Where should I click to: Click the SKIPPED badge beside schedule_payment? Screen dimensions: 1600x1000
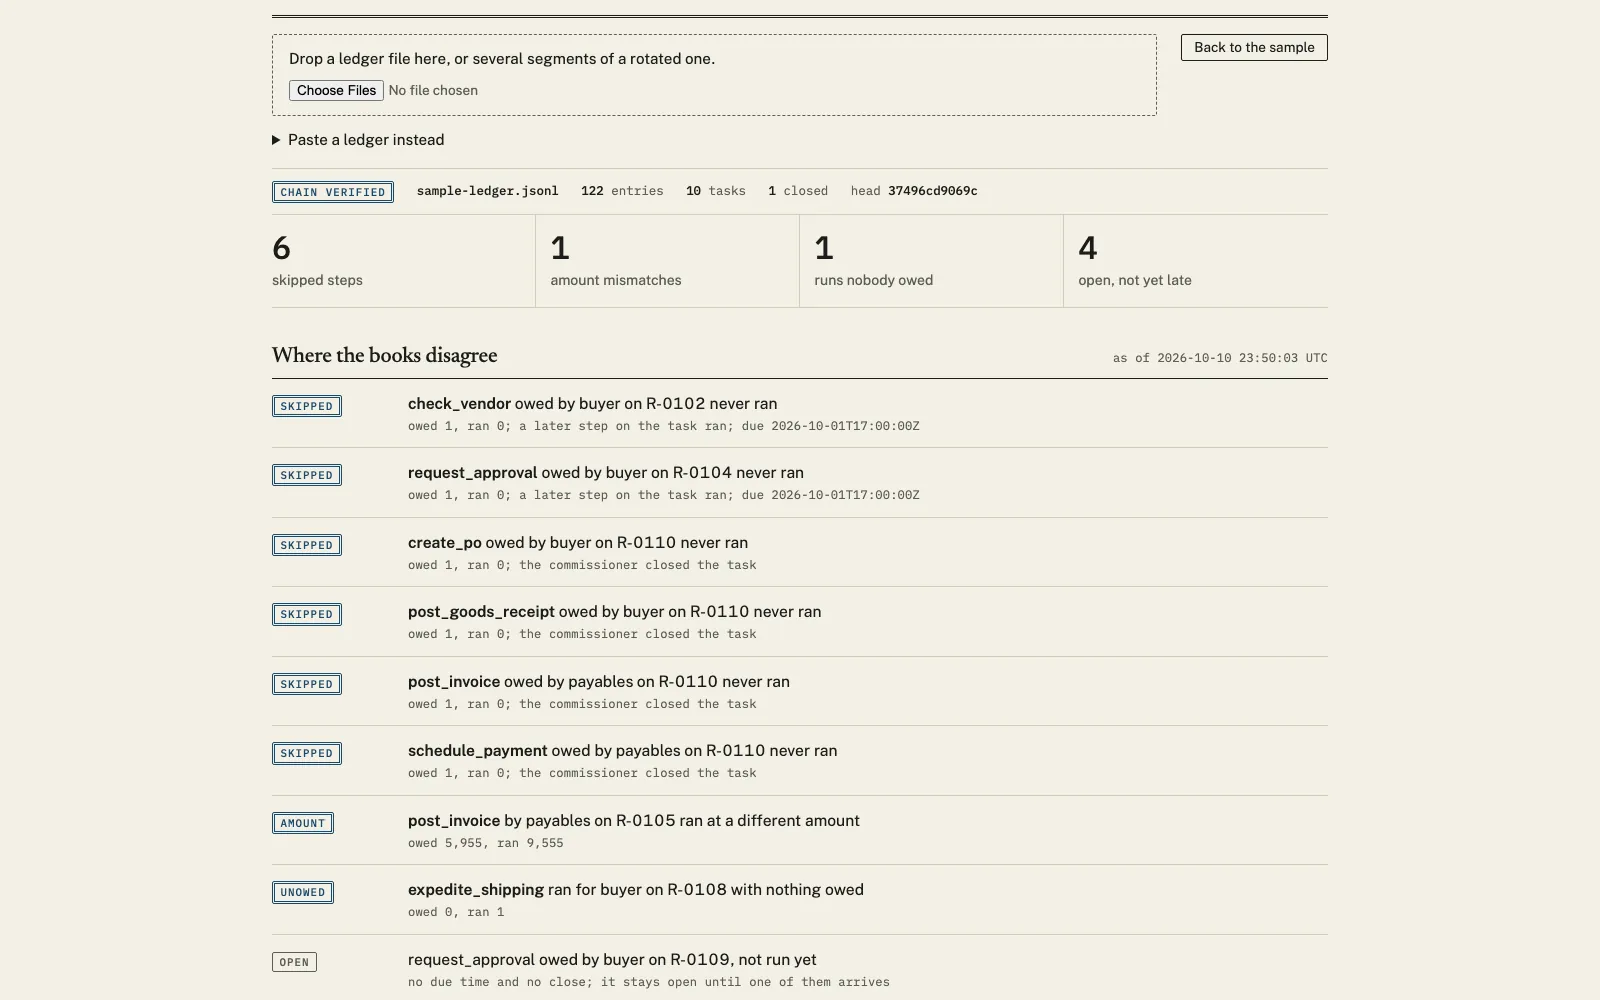coord(307,753)
